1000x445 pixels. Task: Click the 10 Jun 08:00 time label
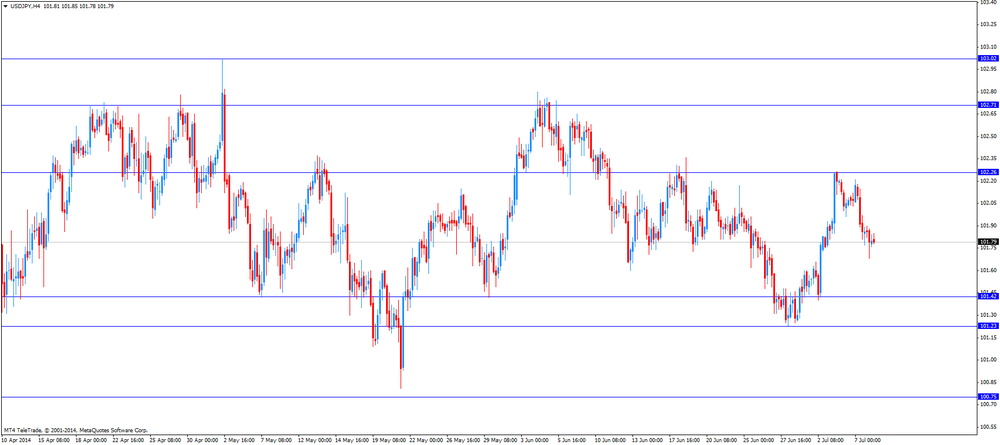[610, 441]
